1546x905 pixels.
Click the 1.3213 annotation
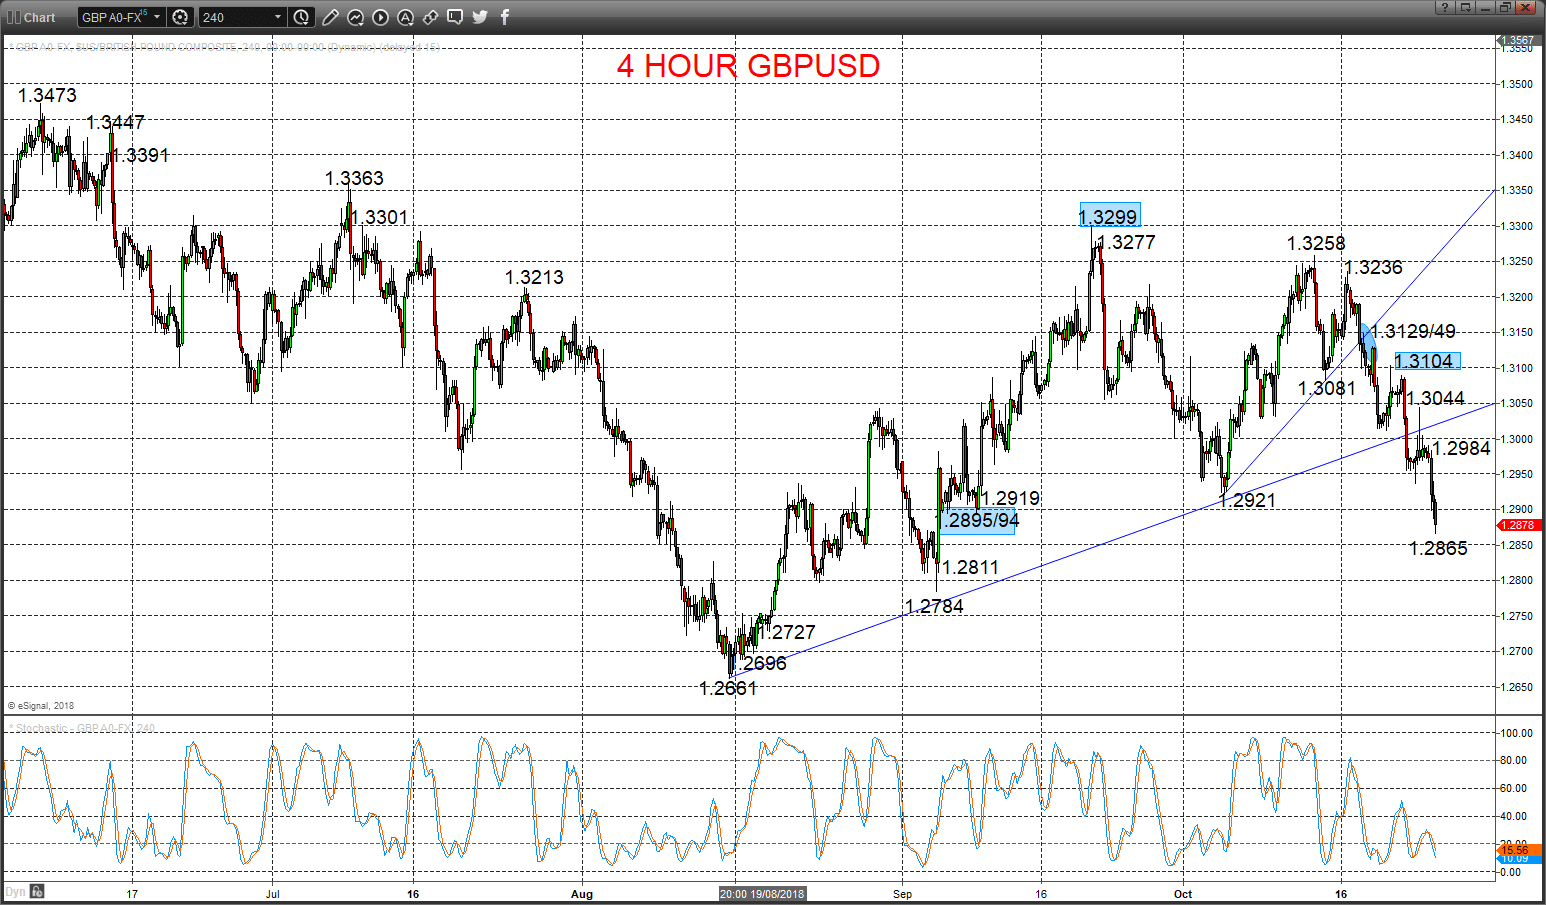click(534, 277)
